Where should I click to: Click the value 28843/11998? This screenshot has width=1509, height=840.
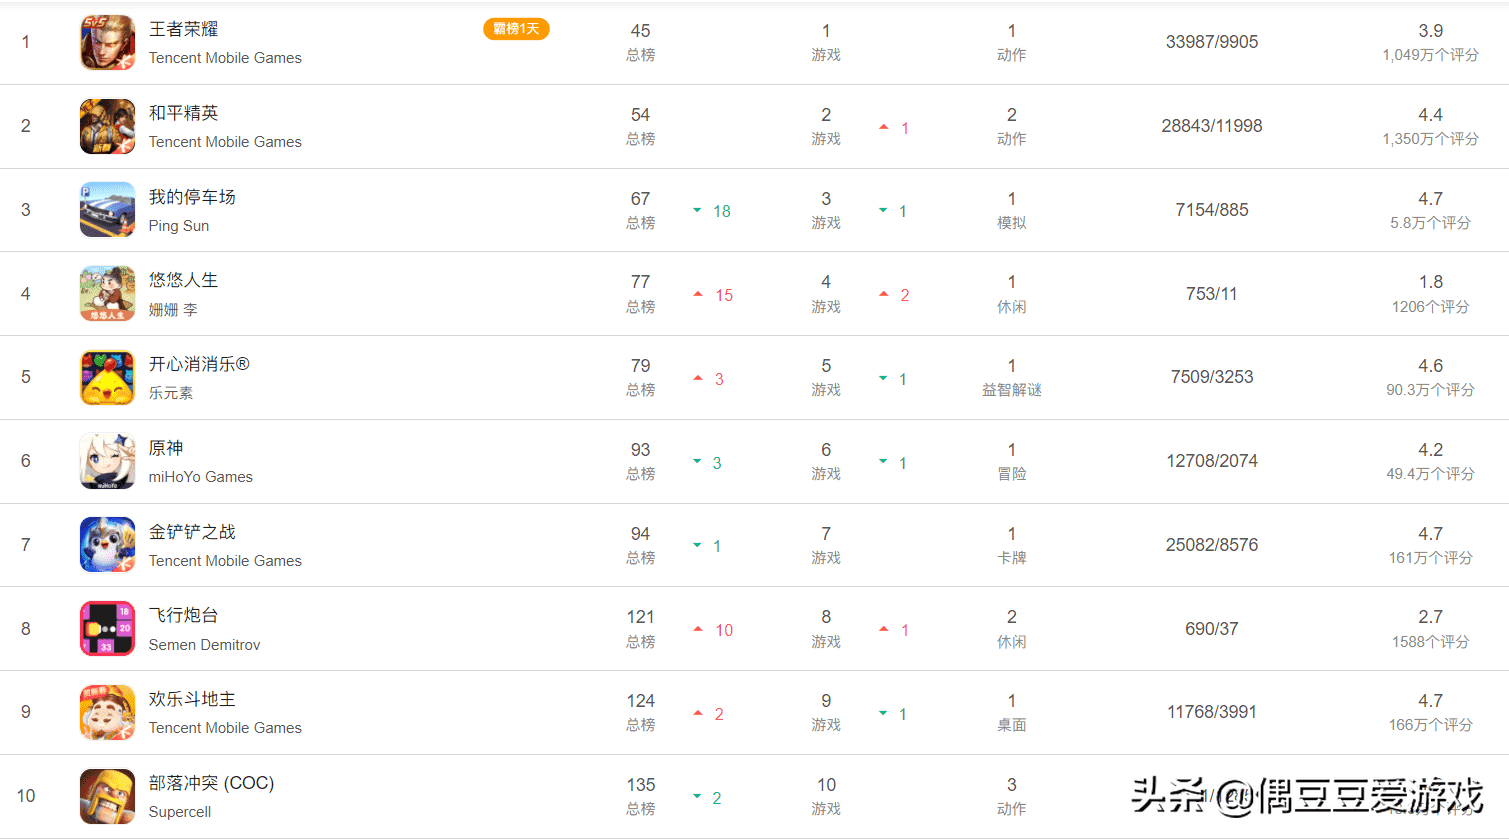point(1212,126)
